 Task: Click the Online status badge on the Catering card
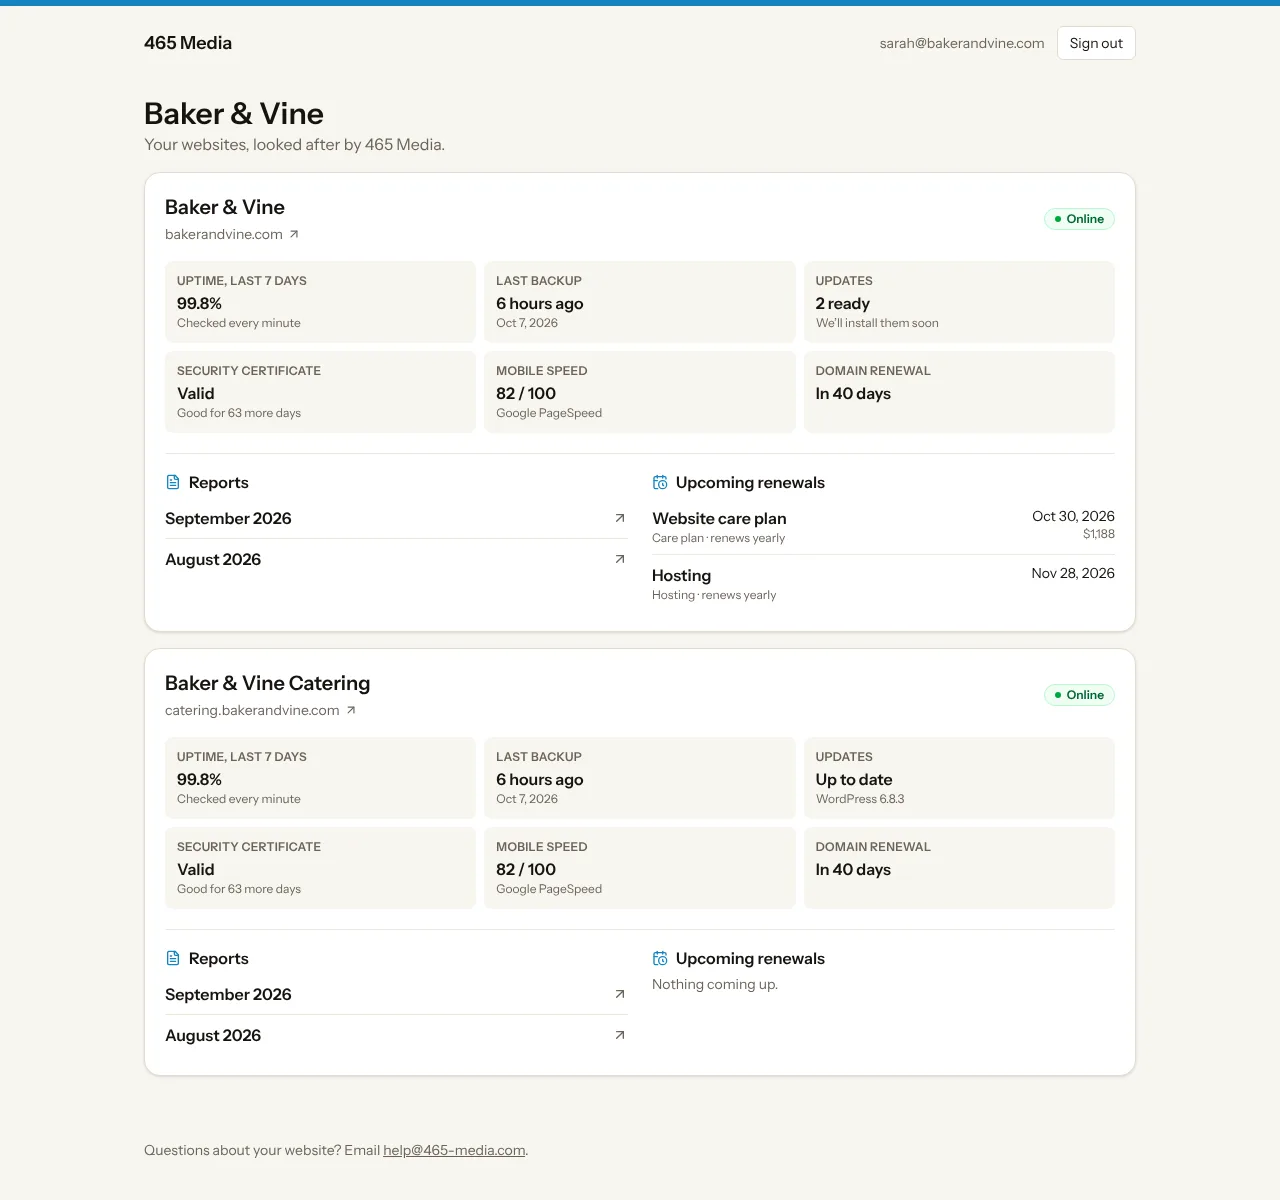1079,695
